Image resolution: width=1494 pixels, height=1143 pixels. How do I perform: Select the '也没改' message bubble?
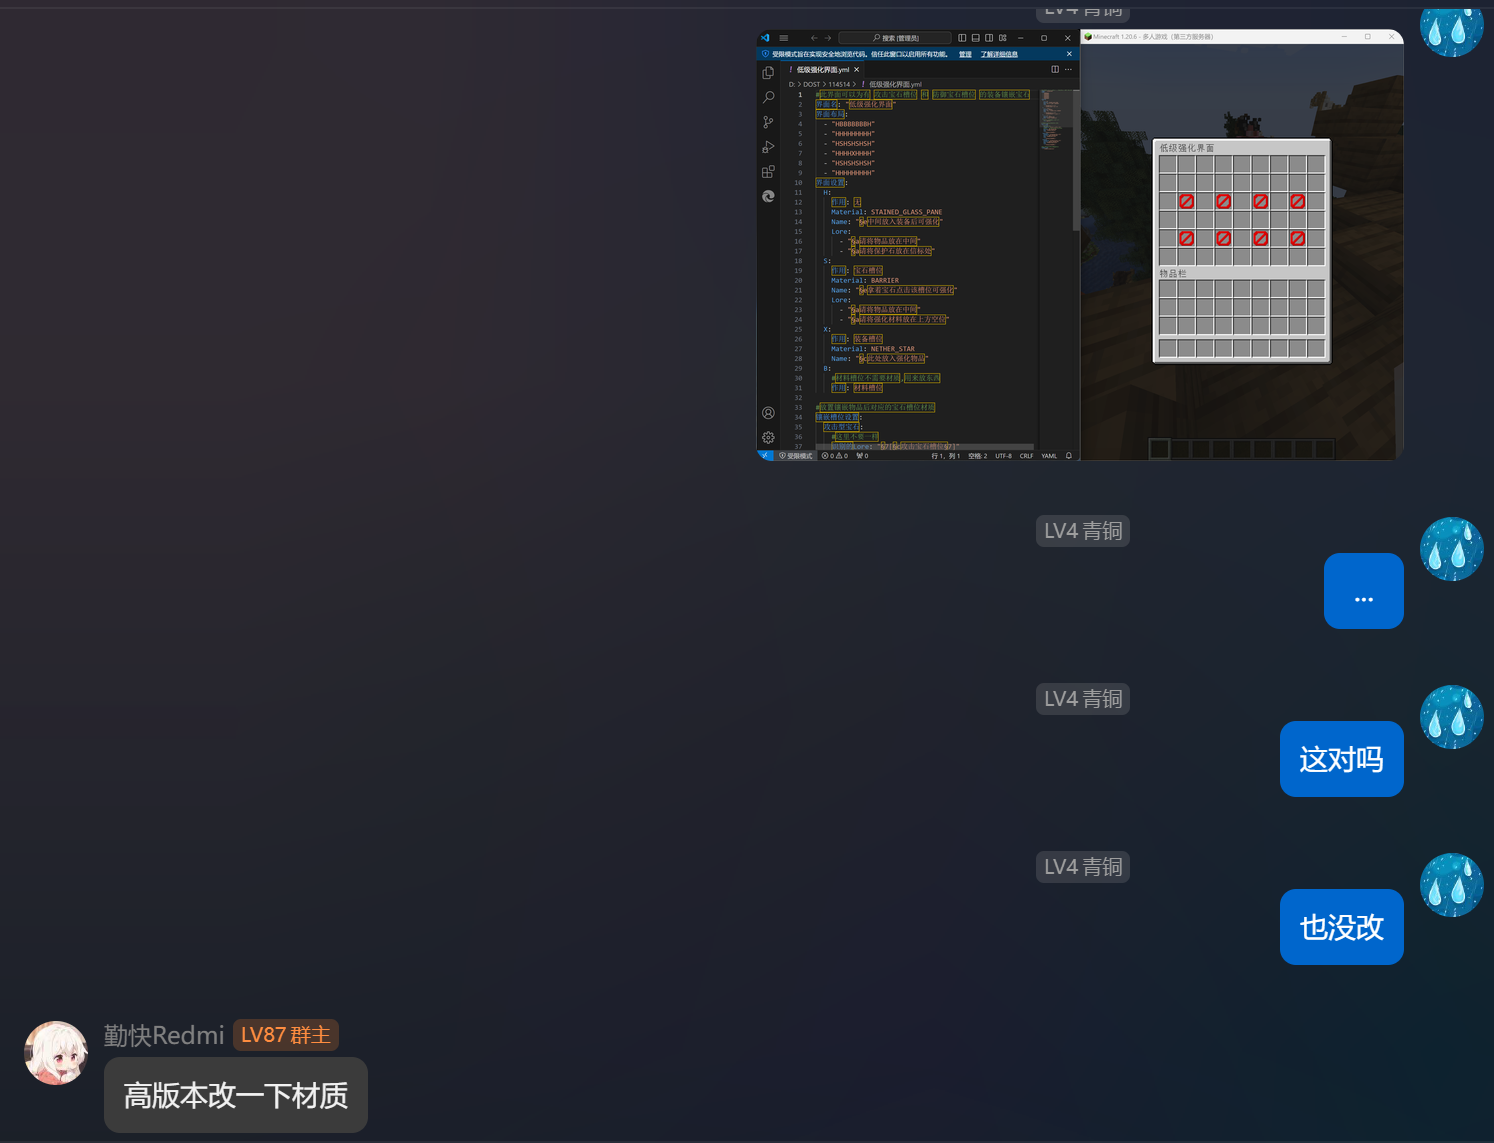tap(1342, 927)
